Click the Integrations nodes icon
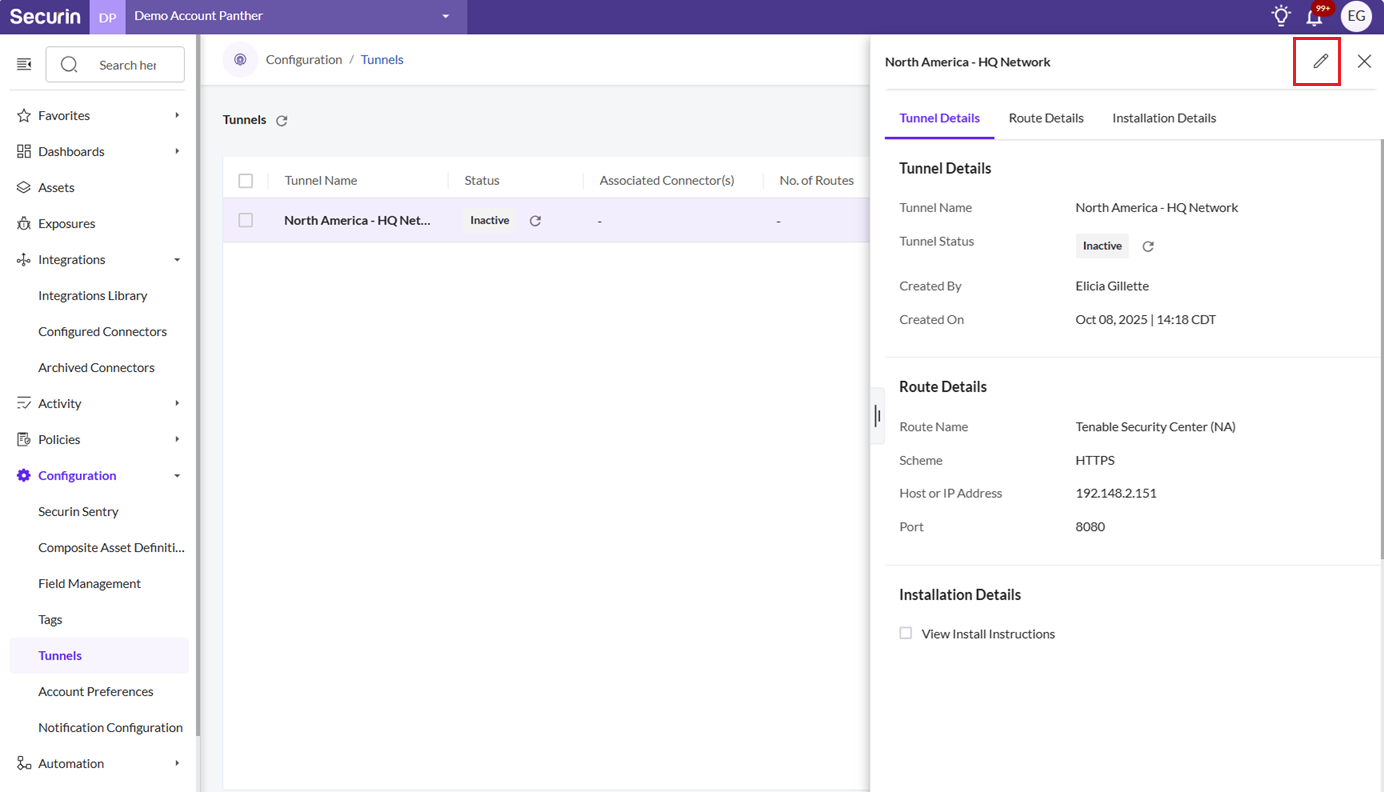The width and height of the screenshot is (1384, 792). click(x=24, y=260)
